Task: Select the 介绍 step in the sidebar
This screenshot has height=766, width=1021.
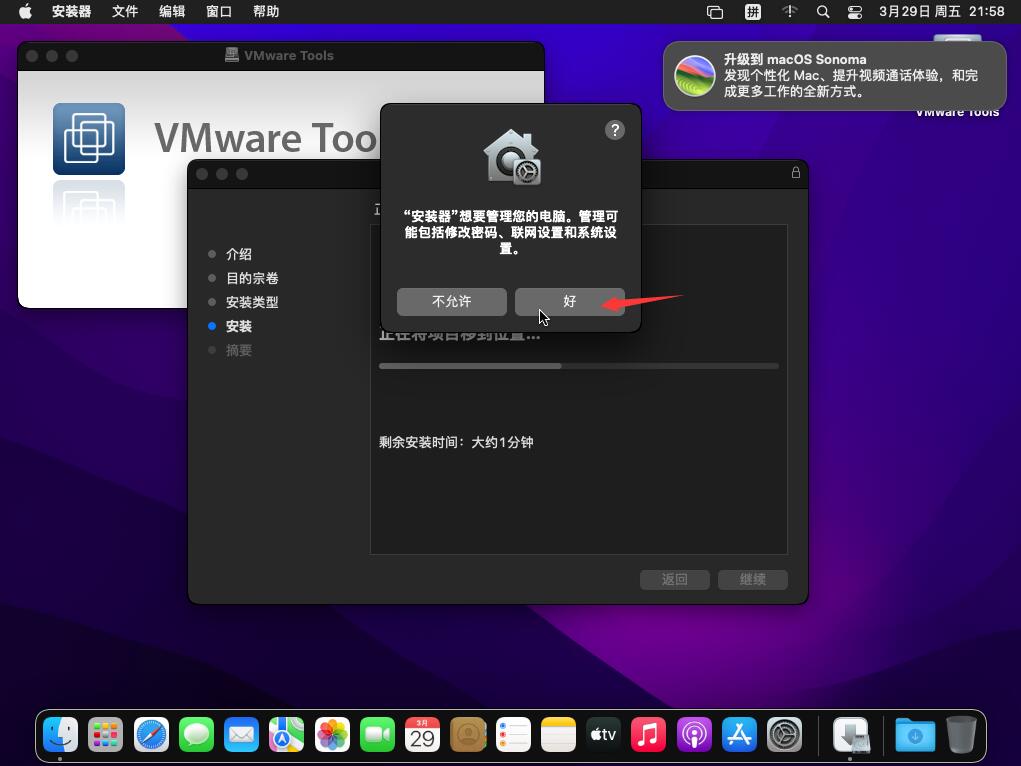Action: click(239, 254)
